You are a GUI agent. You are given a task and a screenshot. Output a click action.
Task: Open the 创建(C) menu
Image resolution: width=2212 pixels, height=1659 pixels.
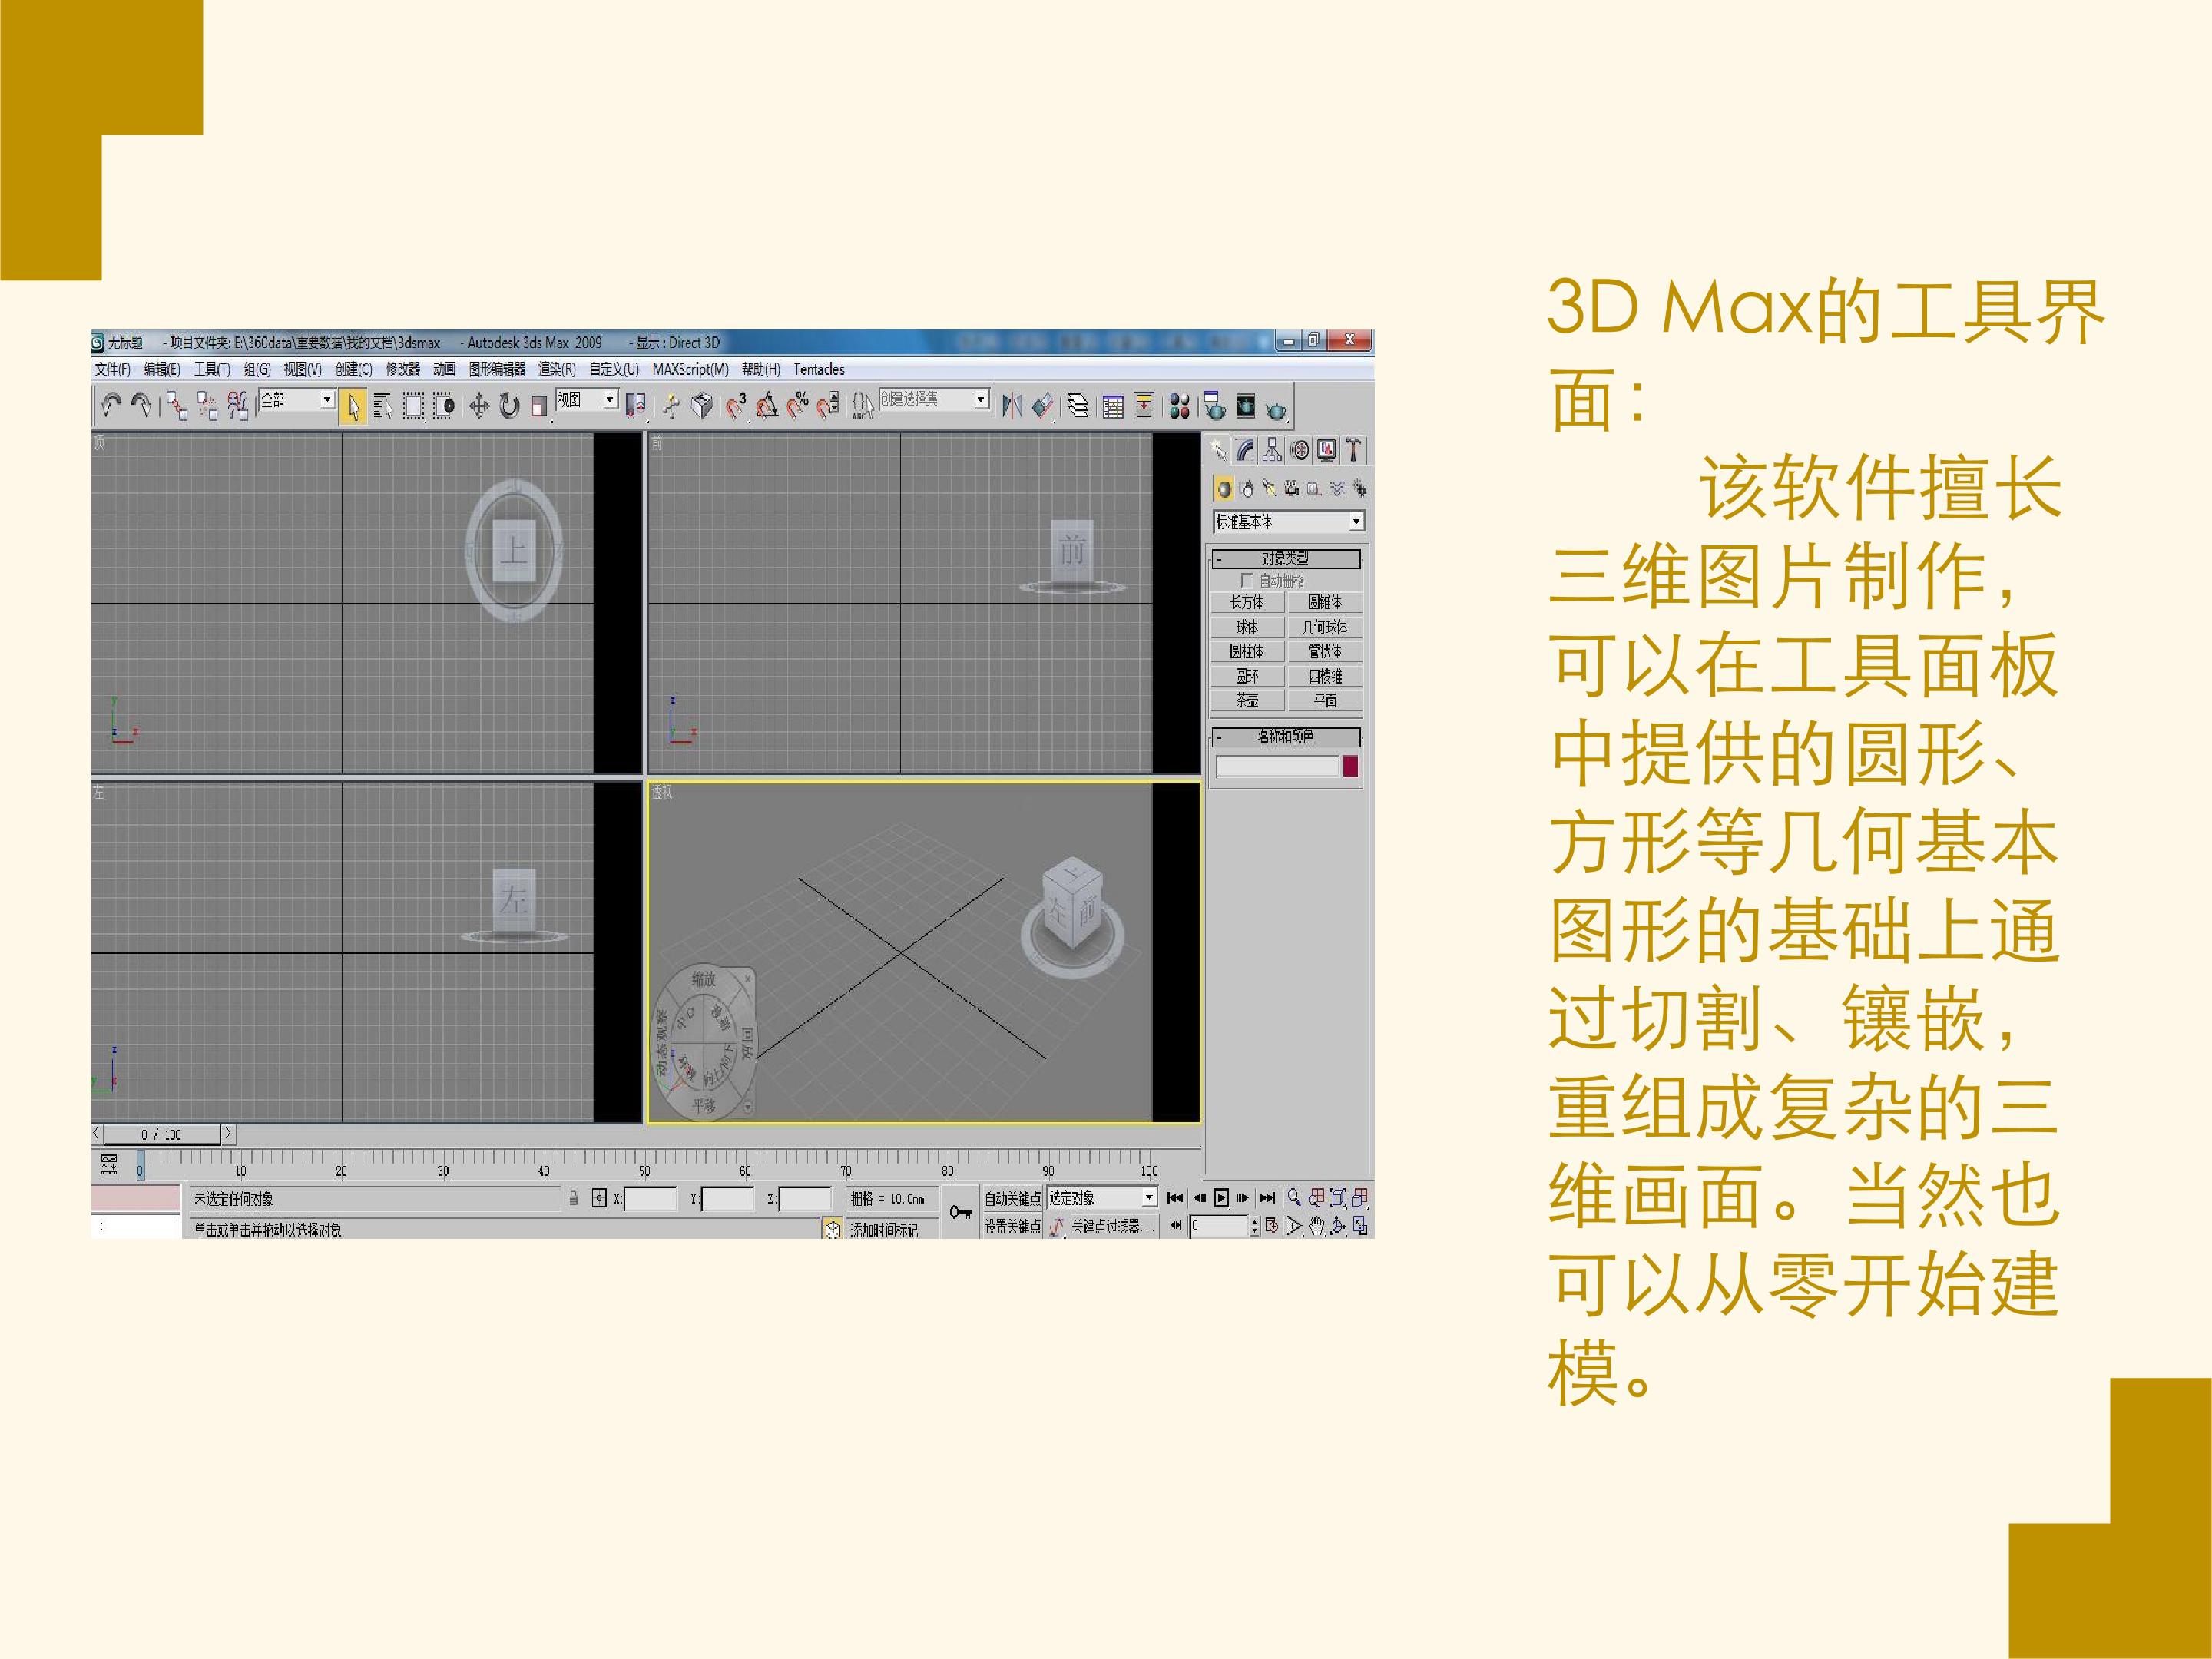pos(354,369)
